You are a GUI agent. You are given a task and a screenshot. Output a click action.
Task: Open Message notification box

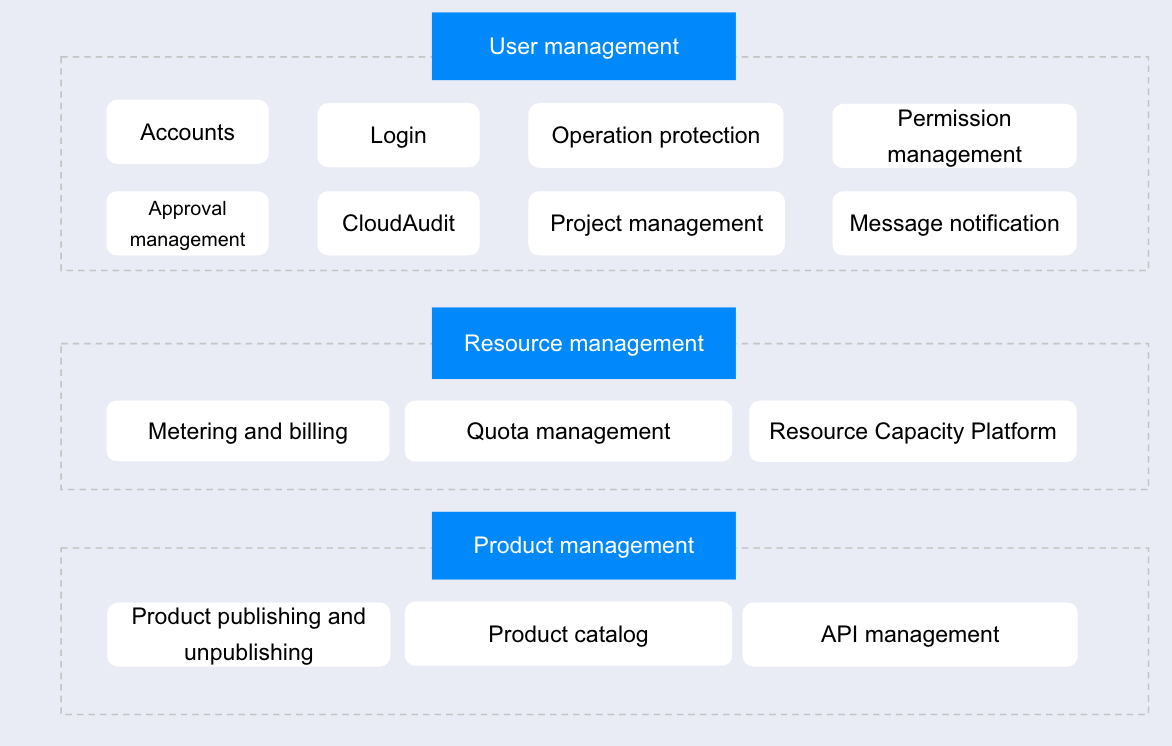pos(954,224)
